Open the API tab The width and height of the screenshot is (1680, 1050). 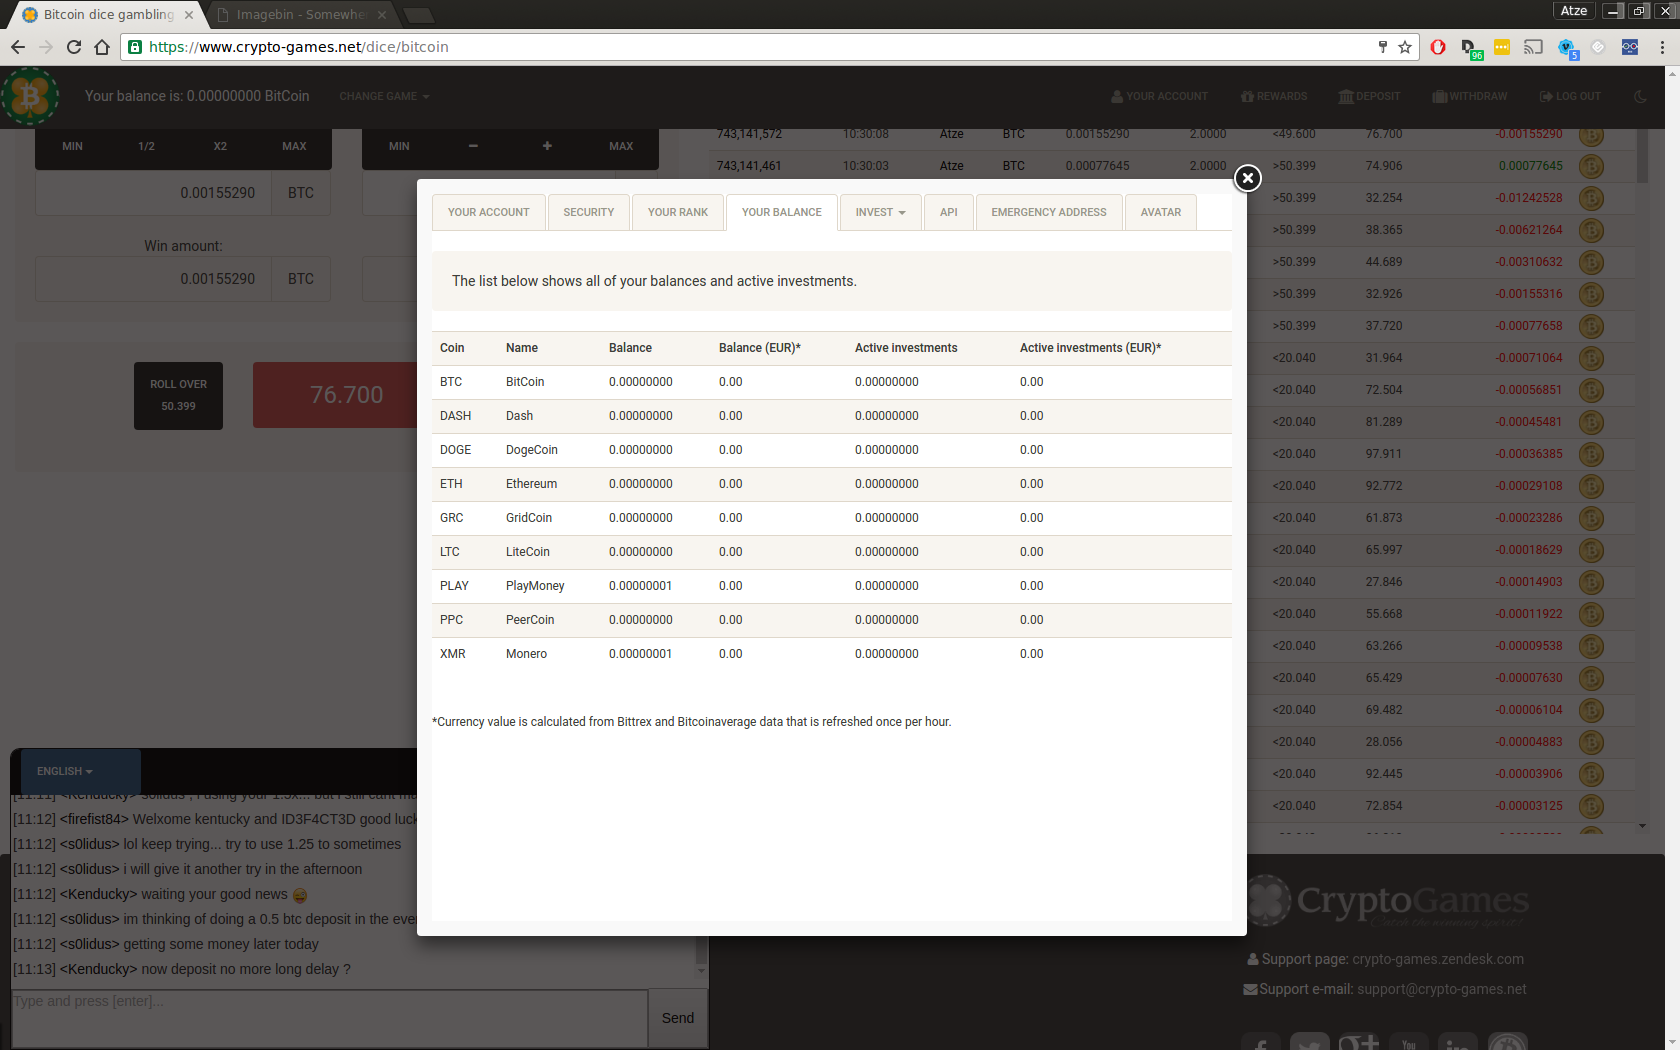pos(949,212)
